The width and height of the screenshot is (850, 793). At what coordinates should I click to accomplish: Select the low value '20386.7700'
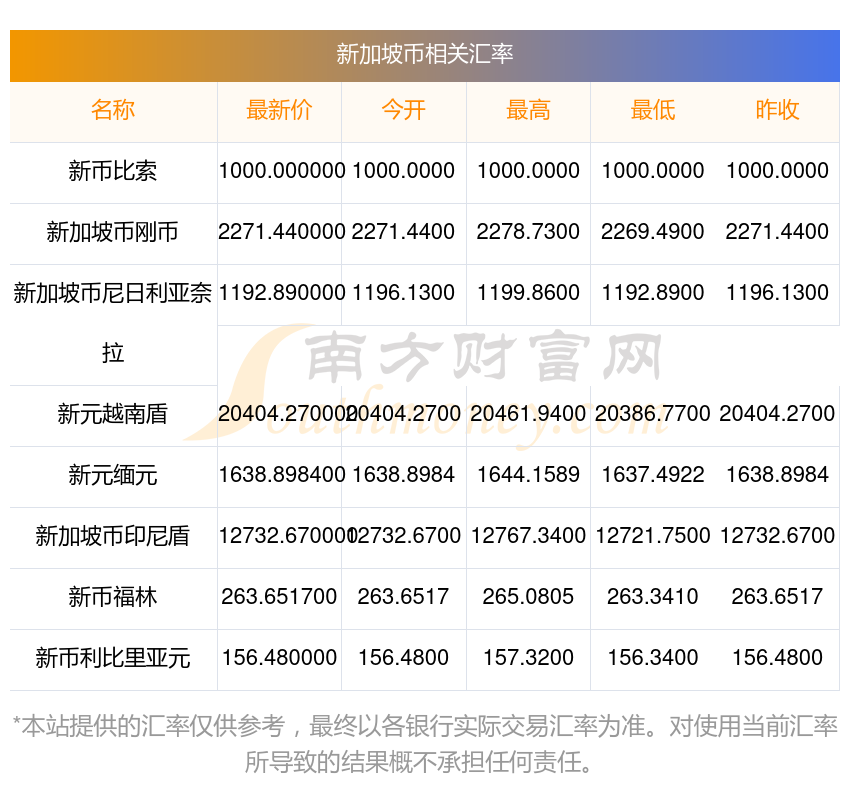point(653,414)
